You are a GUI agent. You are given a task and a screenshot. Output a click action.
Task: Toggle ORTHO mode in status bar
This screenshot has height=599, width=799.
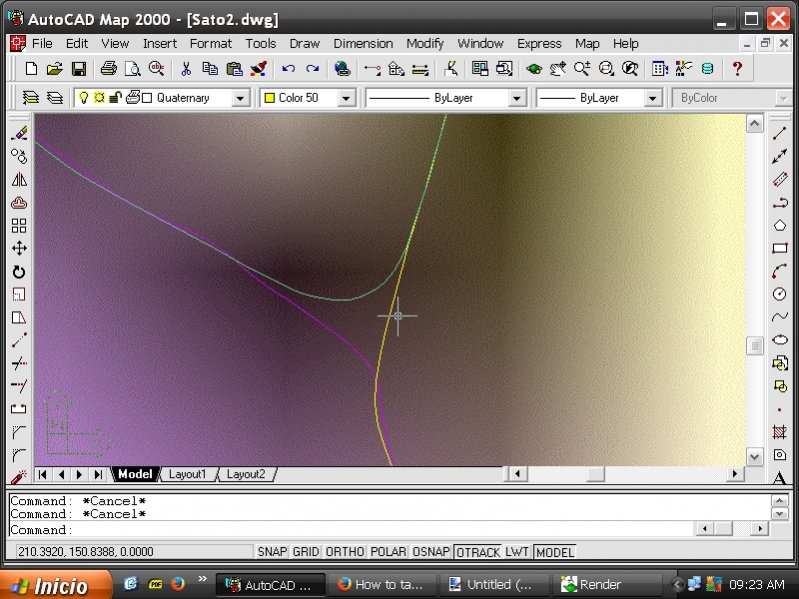[x=344, y=552]
